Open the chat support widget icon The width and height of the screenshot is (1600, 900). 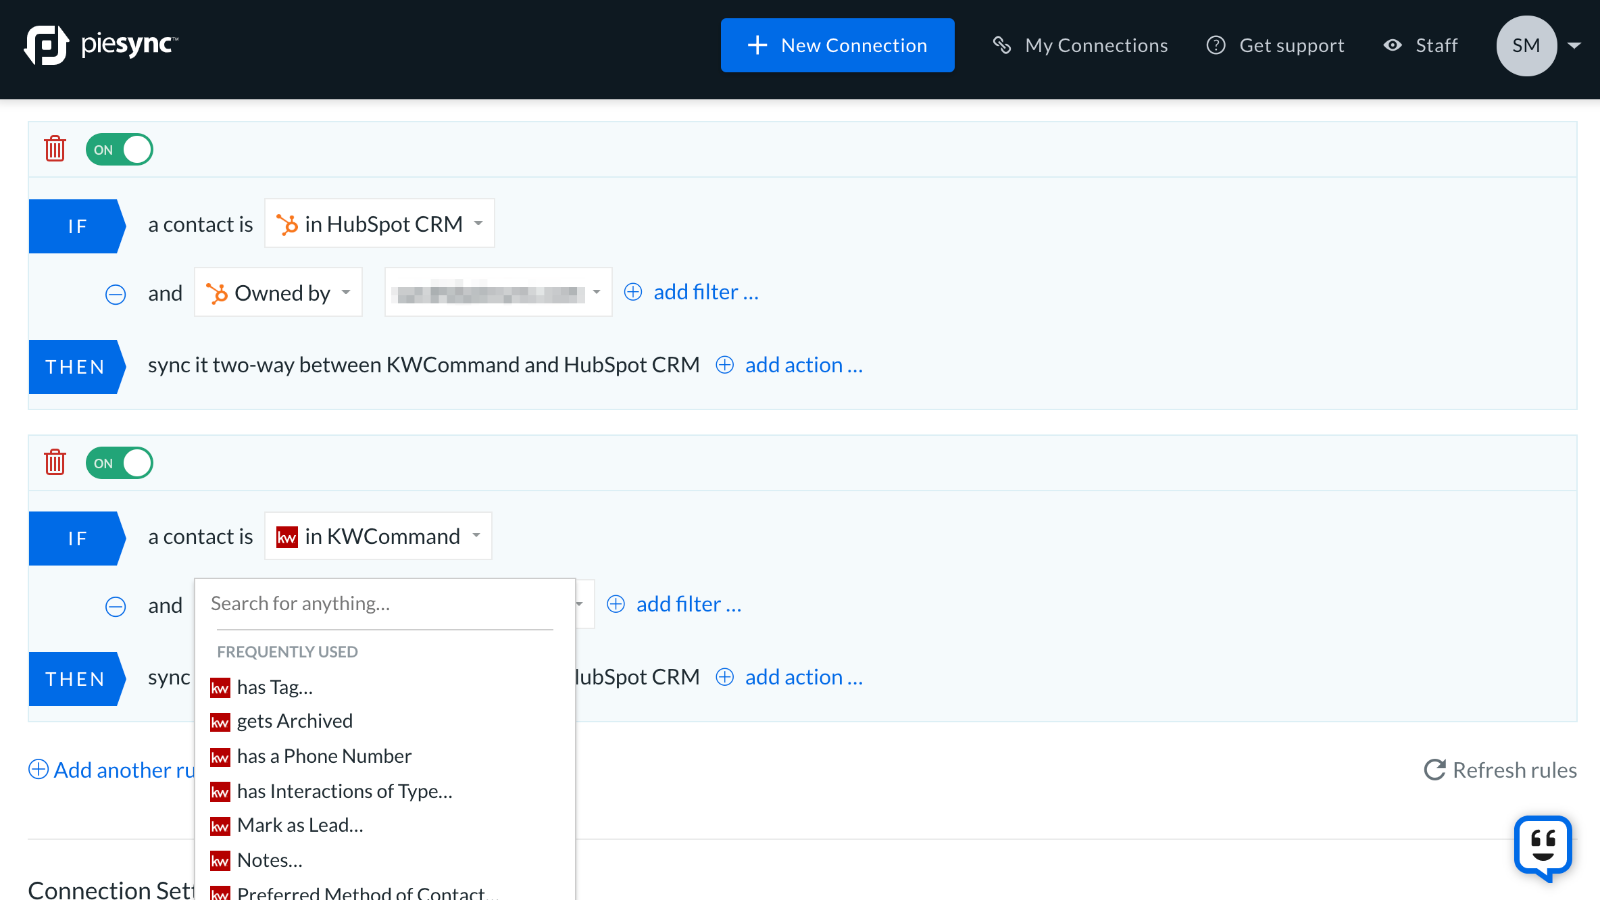1543,848
